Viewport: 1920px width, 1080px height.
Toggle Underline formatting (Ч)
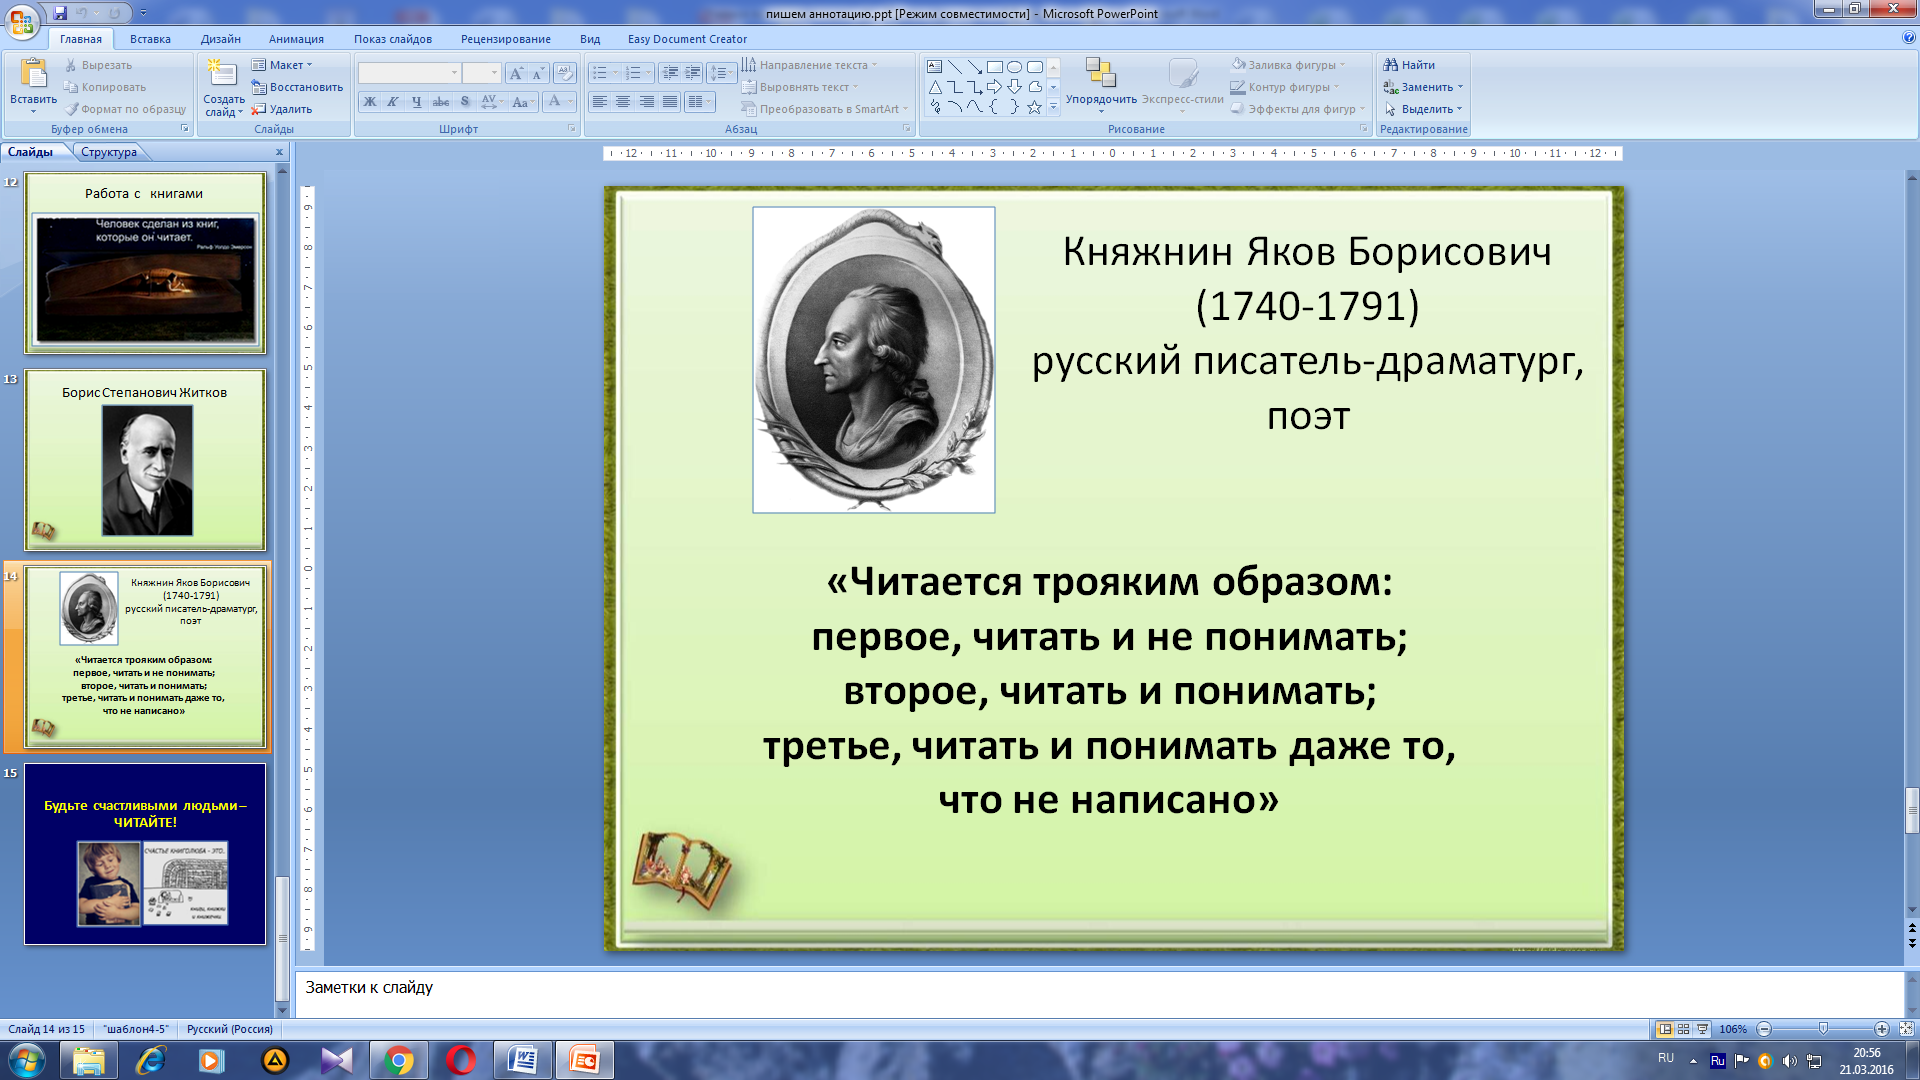click(x=417, y=102)
